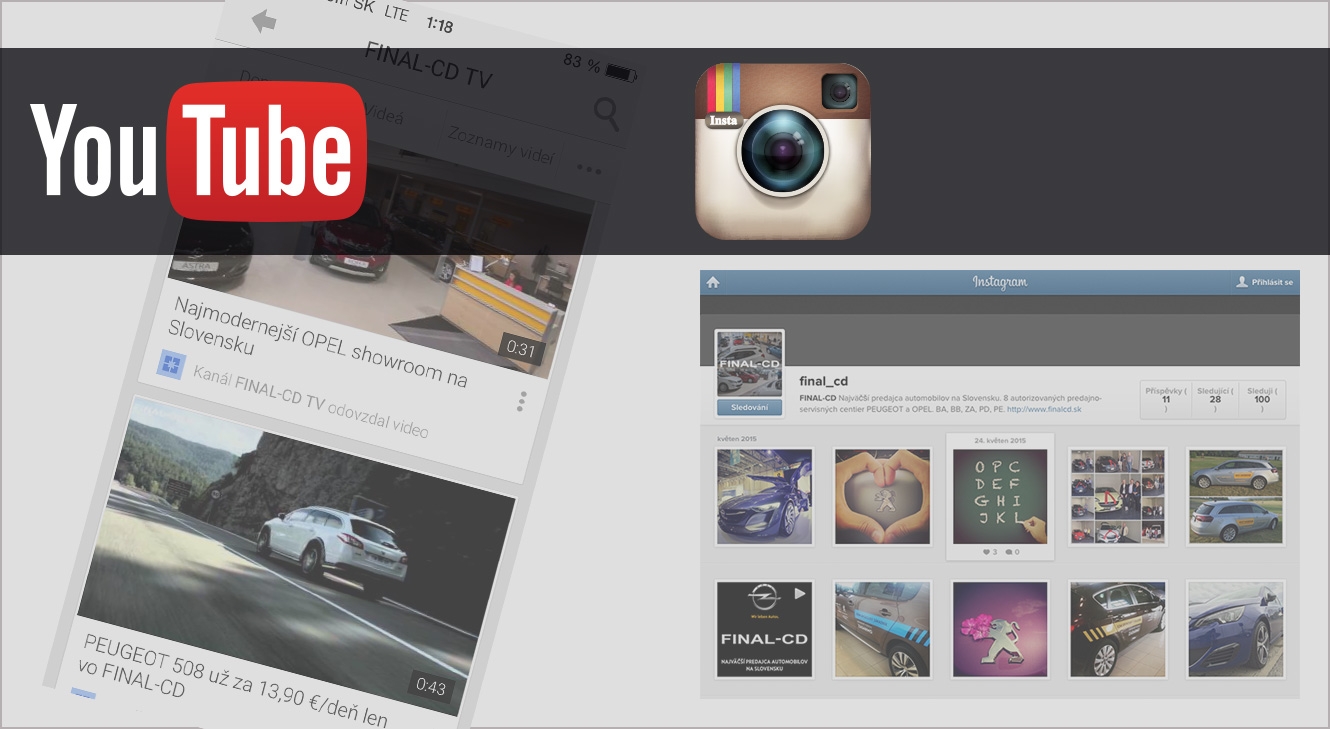Play the FINAL-CD Opel logo video post
Viewport: 1330px width, 729px height.
[x=765, y=629]
